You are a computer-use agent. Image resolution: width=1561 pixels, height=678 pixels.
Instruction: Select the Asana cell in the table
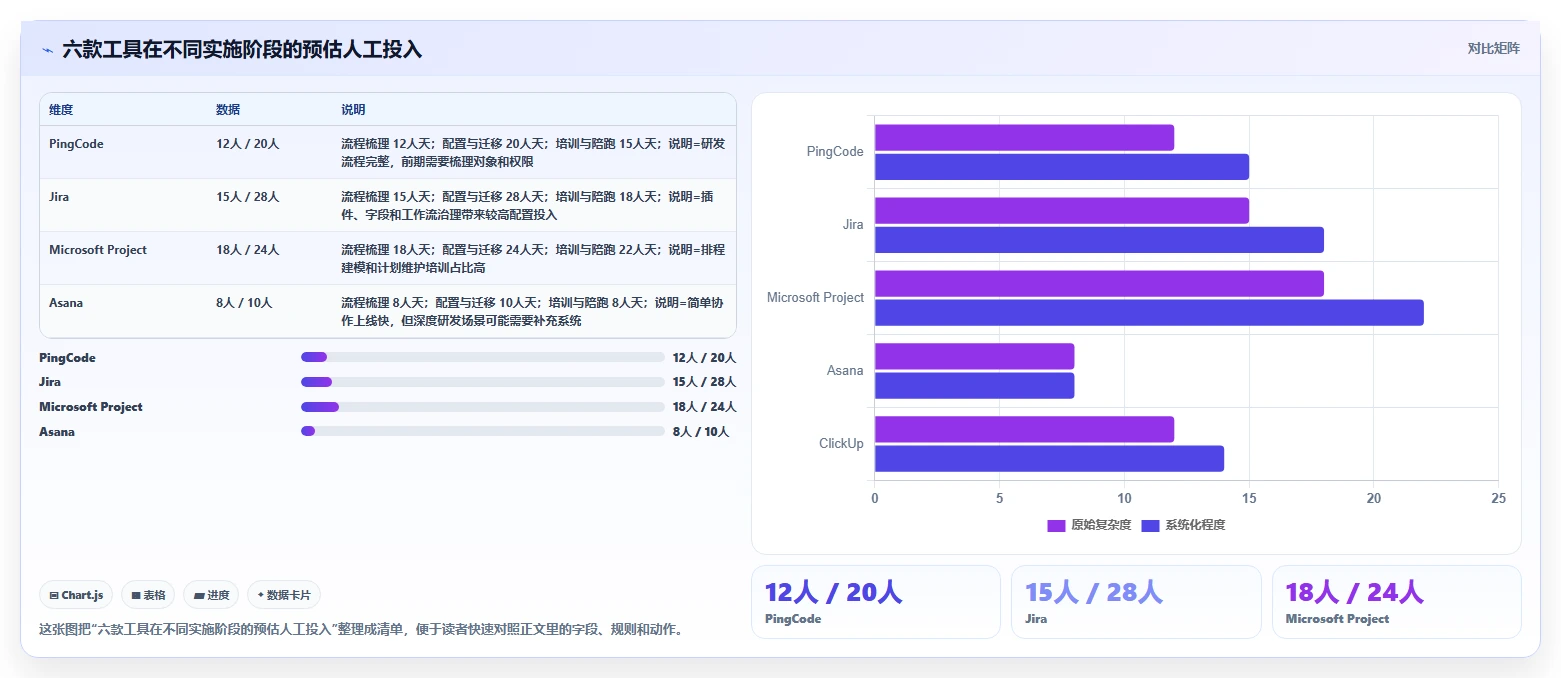click(66, 303)
